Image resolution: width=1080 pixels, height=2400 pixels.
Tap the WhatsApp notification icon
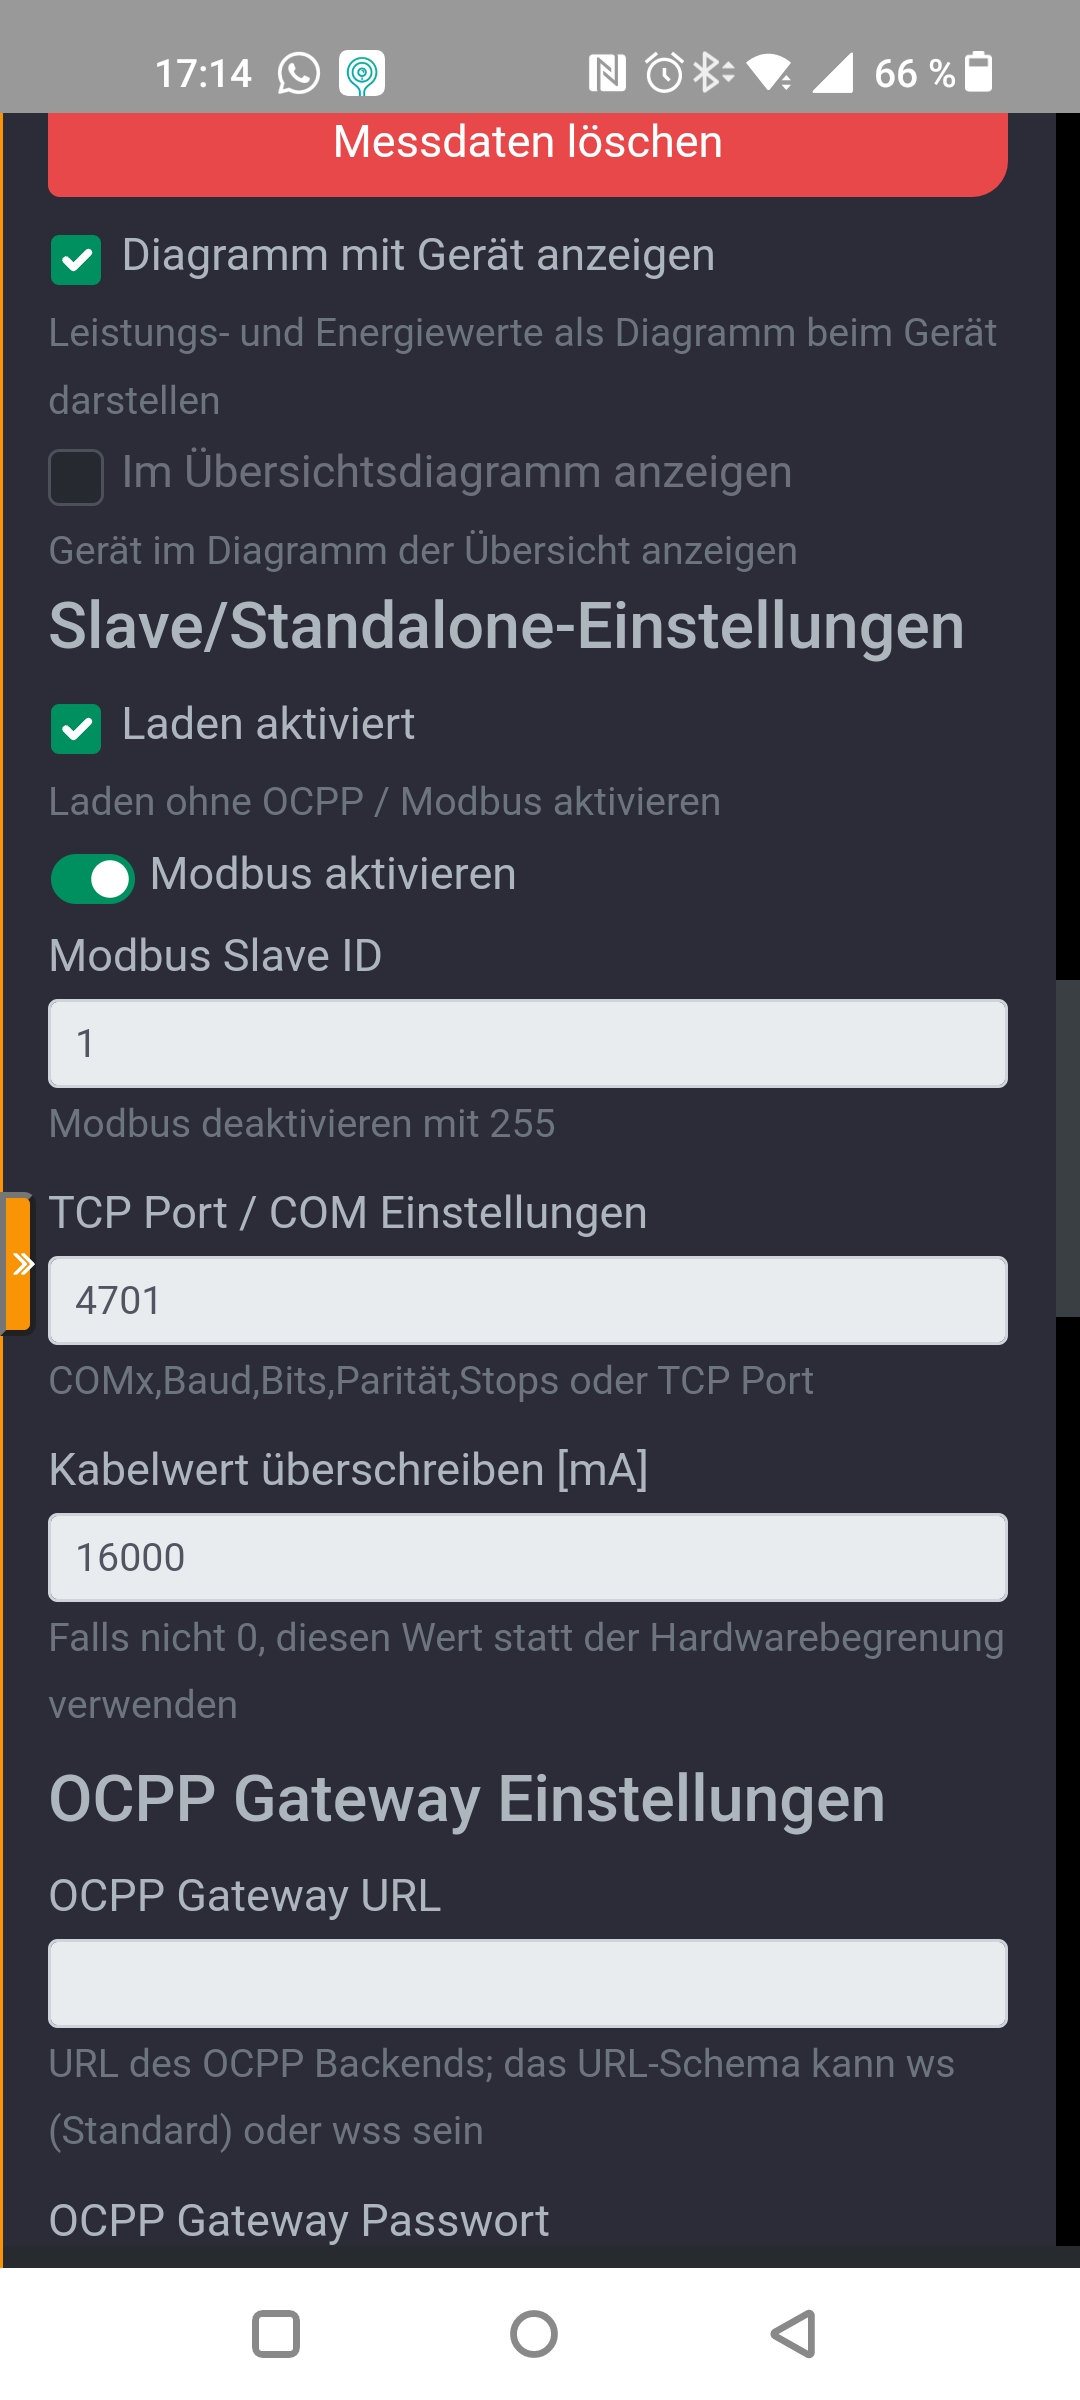[x=298, y=73]
